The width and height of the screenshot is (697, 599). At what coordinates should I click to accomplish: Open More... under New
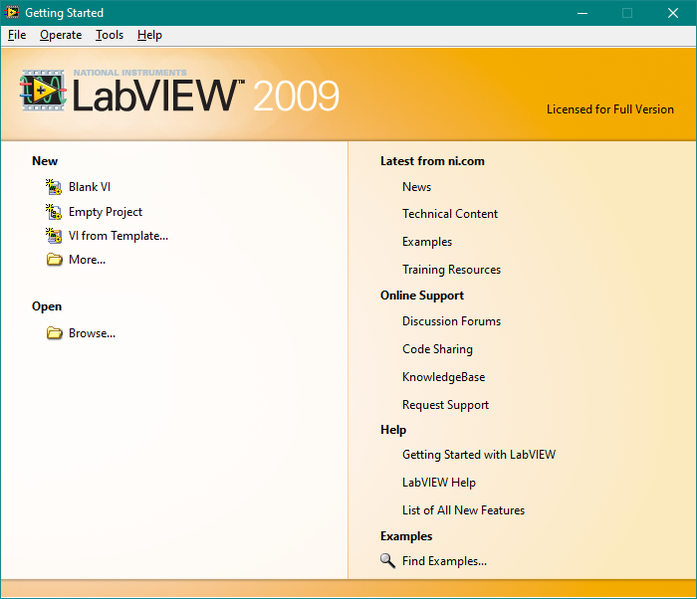[87, 260]
